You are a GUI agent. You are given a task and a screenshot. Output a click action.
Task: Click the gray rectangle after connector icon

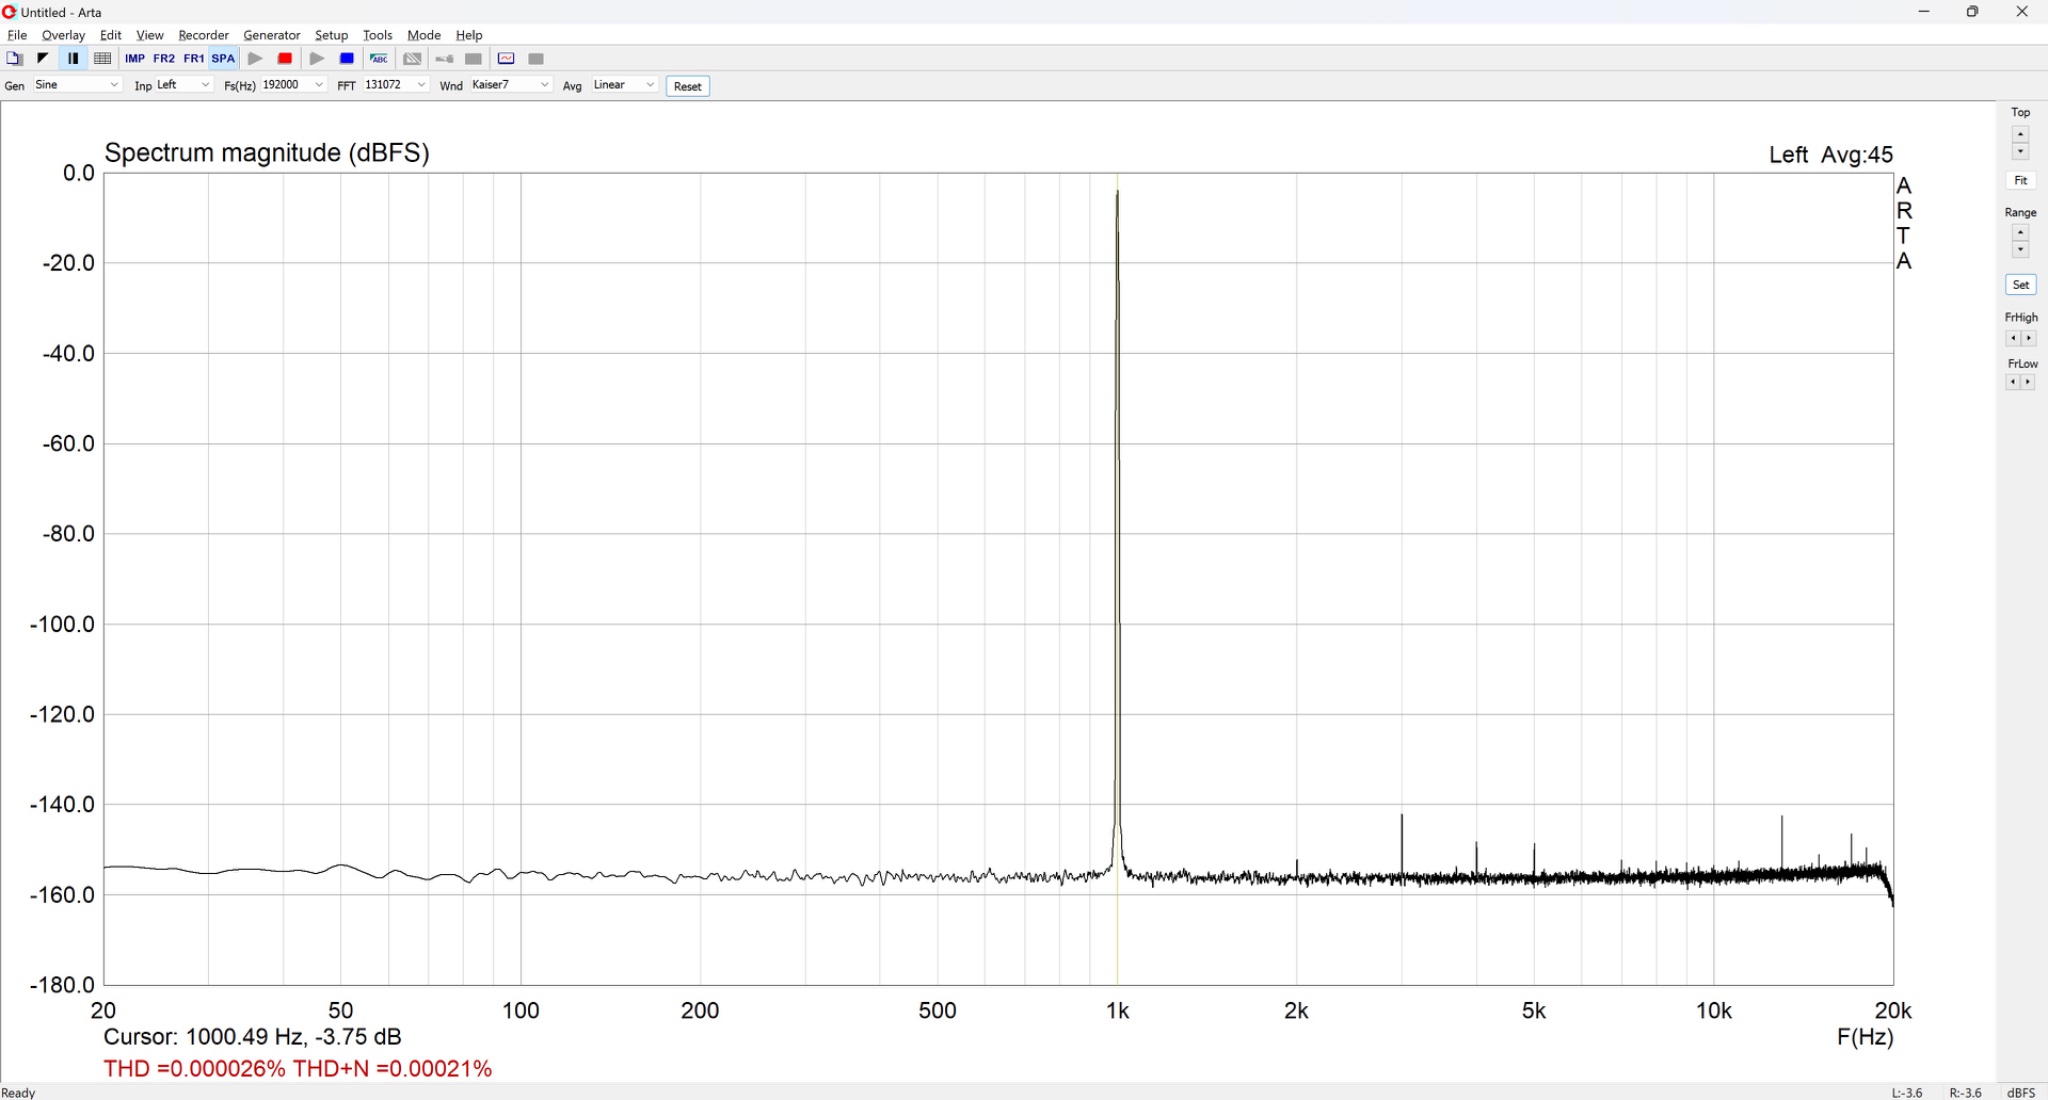(x=474, y=59)
